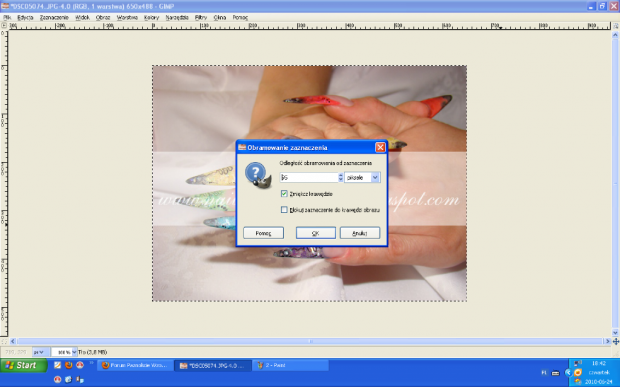
Task: Open the zoom percentage dropdown in status bar
Action: 74,352
